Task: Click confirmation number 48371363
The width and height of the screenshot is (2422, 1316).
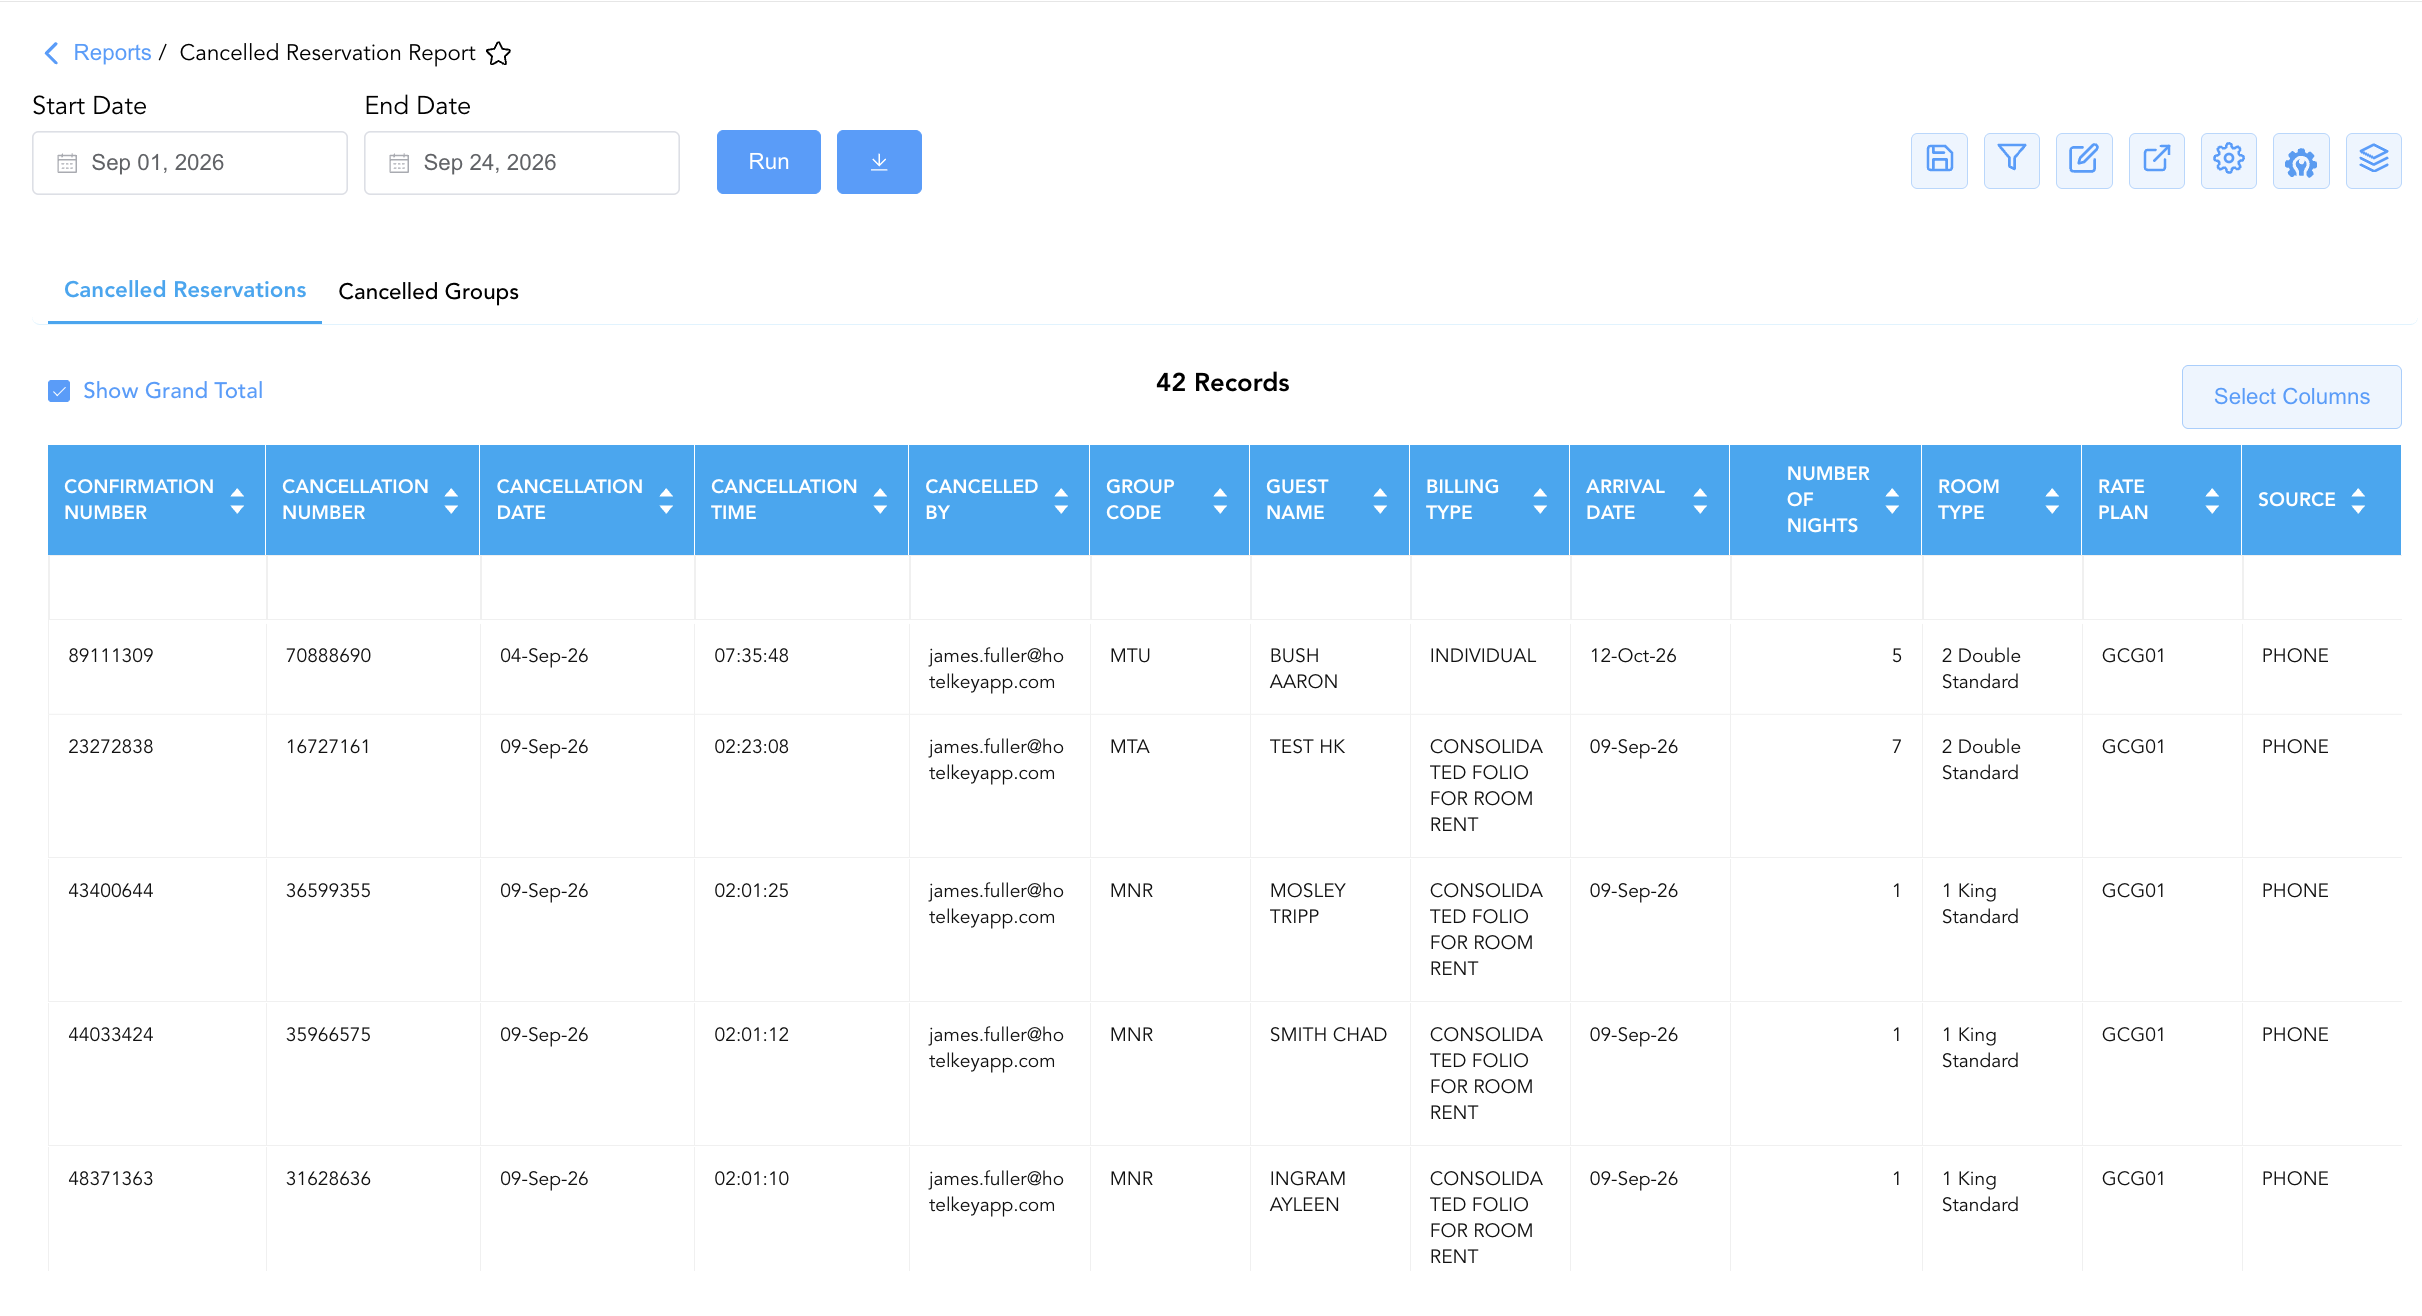Action: 111,1179
